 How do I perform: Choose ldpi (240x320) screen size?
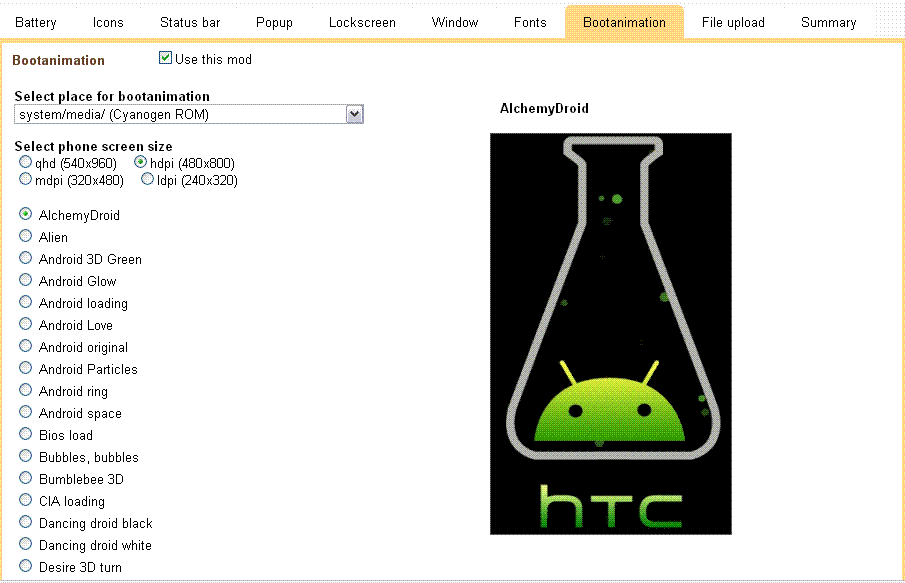point(147,179)
